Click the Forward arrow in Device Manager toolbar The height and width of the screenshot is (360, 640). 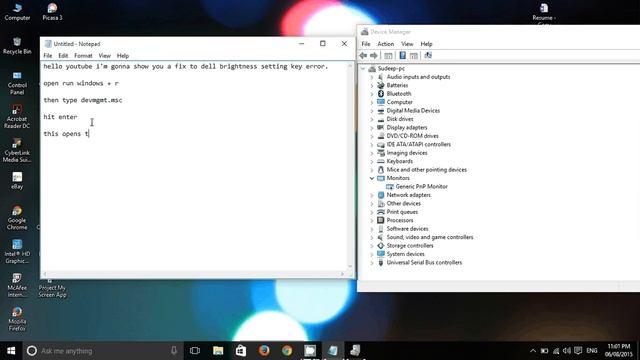tap(373, 56)
